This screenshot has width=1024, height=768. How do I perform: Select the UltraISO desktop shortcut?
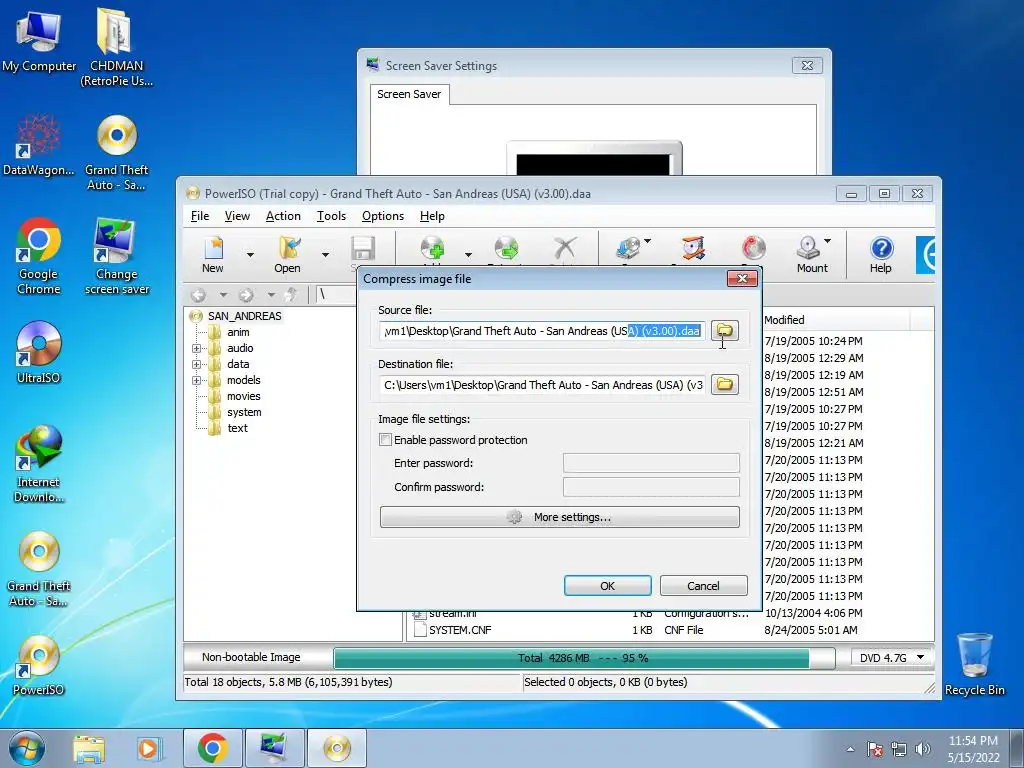(x=39, y=353)
